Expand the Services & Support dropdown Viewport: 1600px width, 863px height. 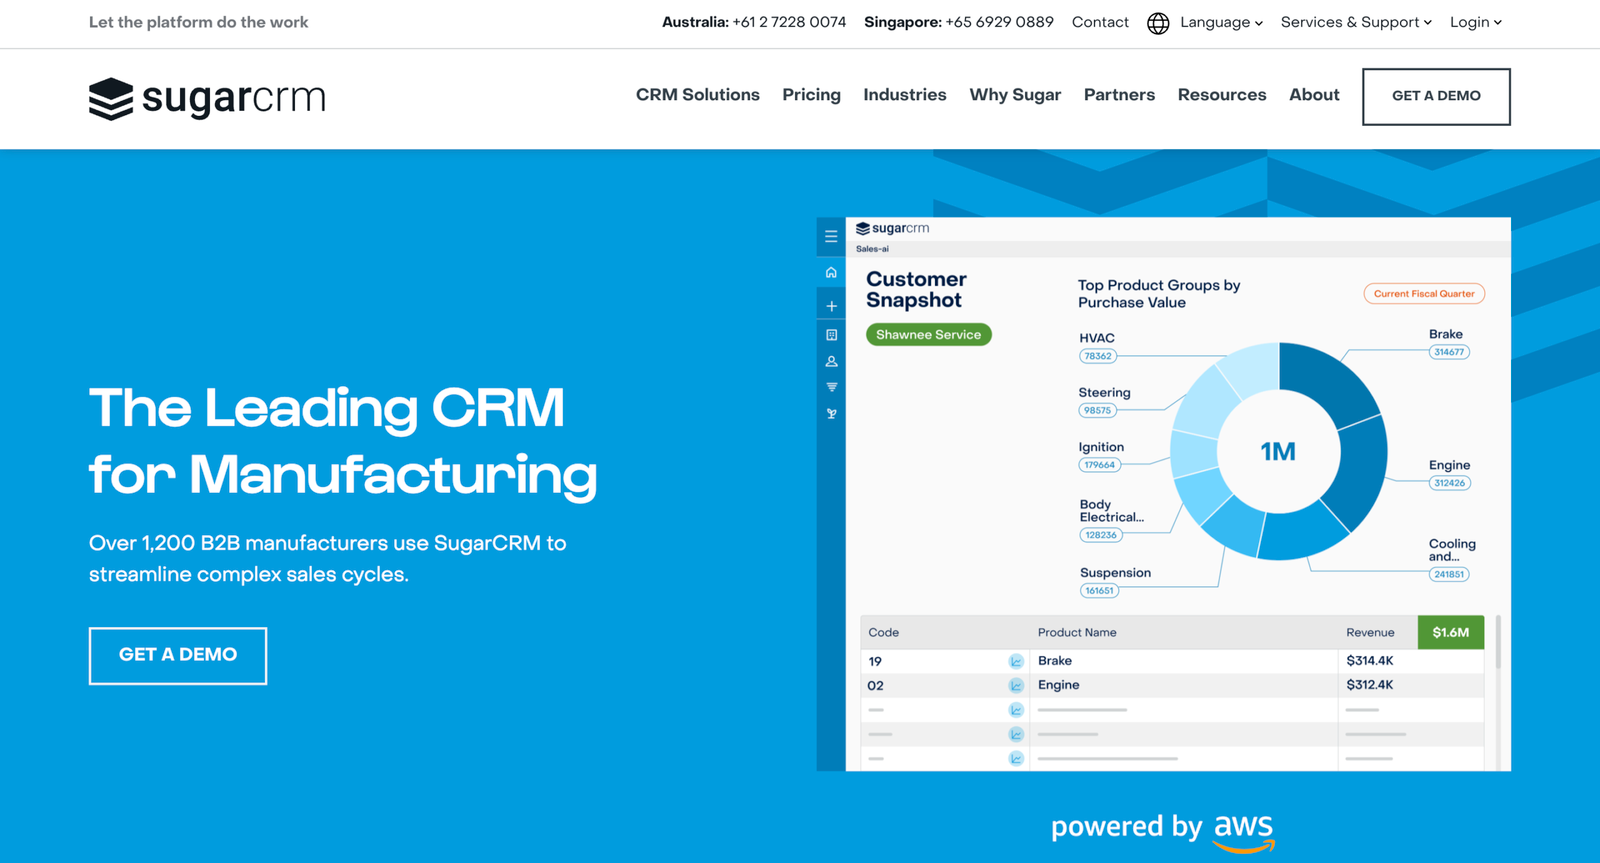pyautogui.click(x=1356, y=22)
